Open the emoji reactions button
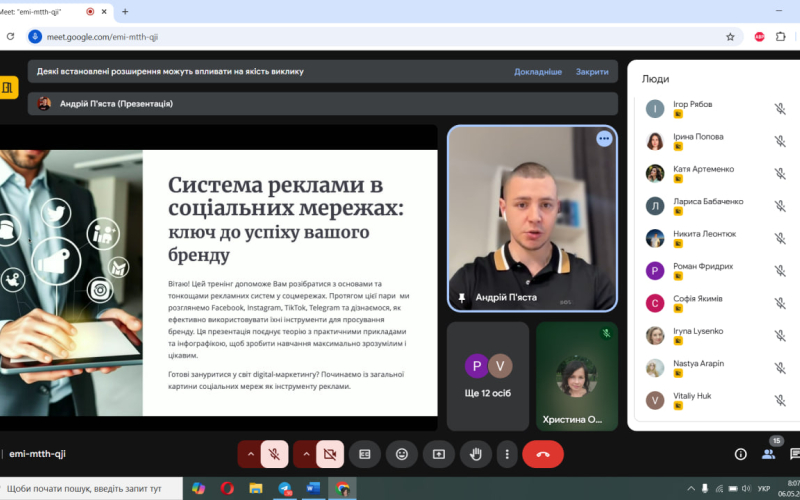This screenshot has height=500, width=800. [402, 454]
